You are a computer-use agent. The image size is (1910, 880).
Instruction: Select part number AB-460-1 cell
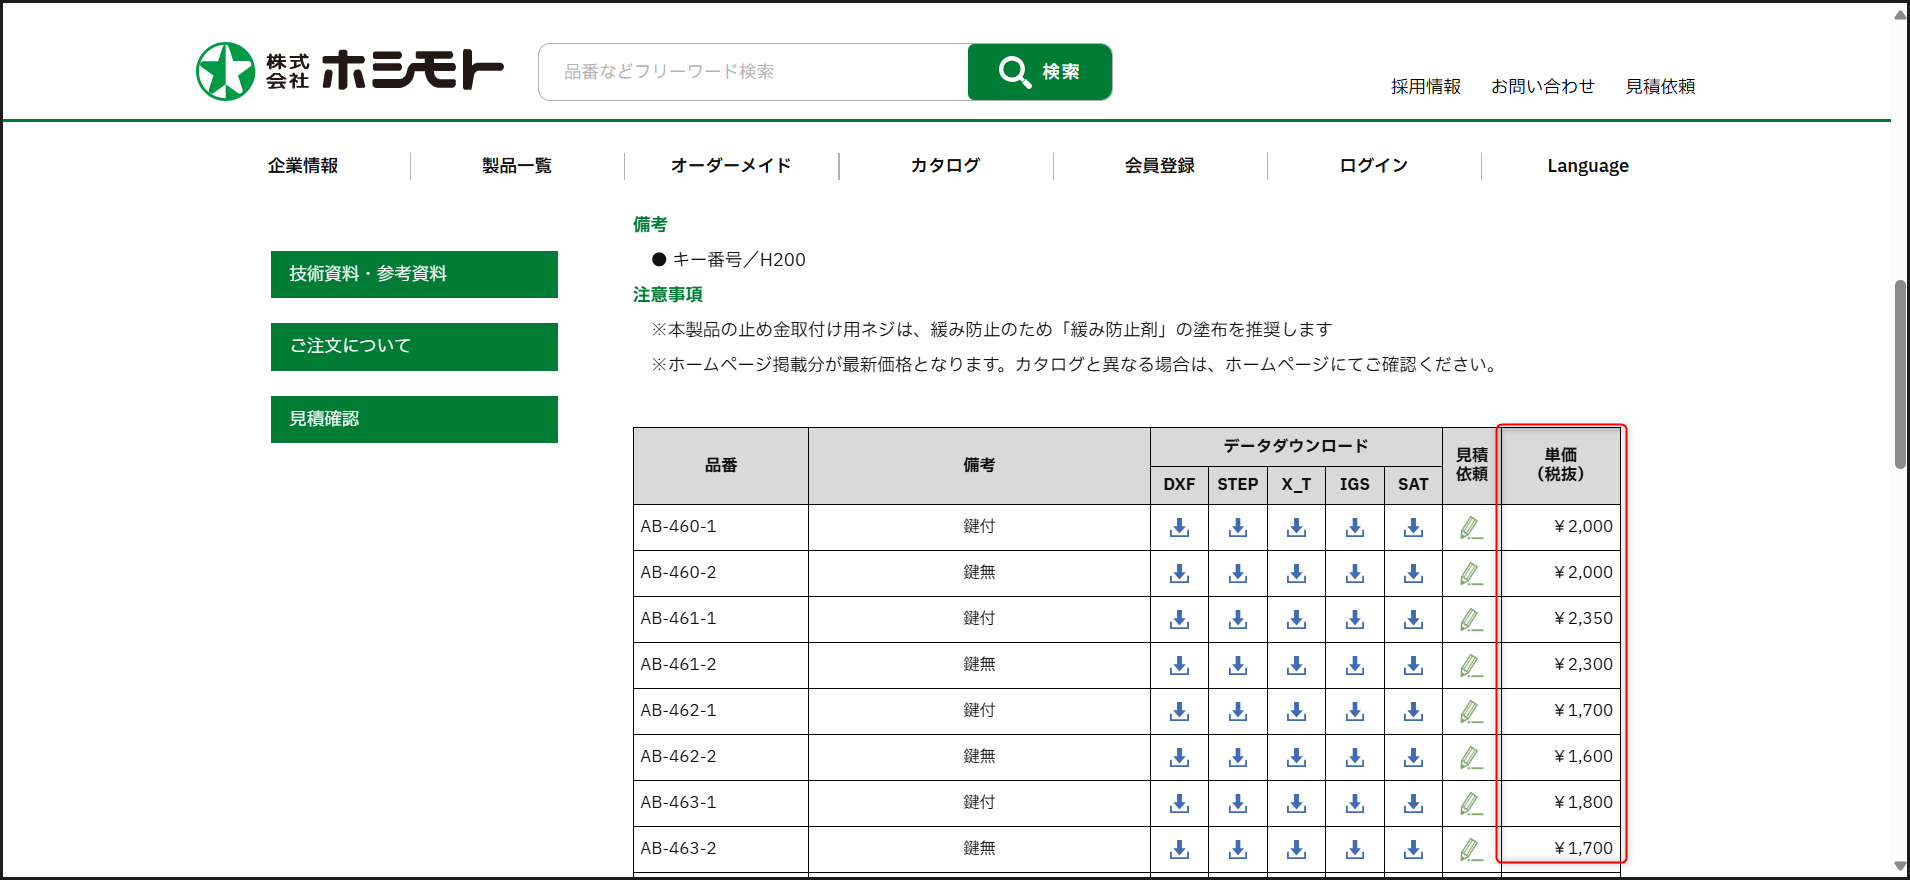click(x=721, y=527)
